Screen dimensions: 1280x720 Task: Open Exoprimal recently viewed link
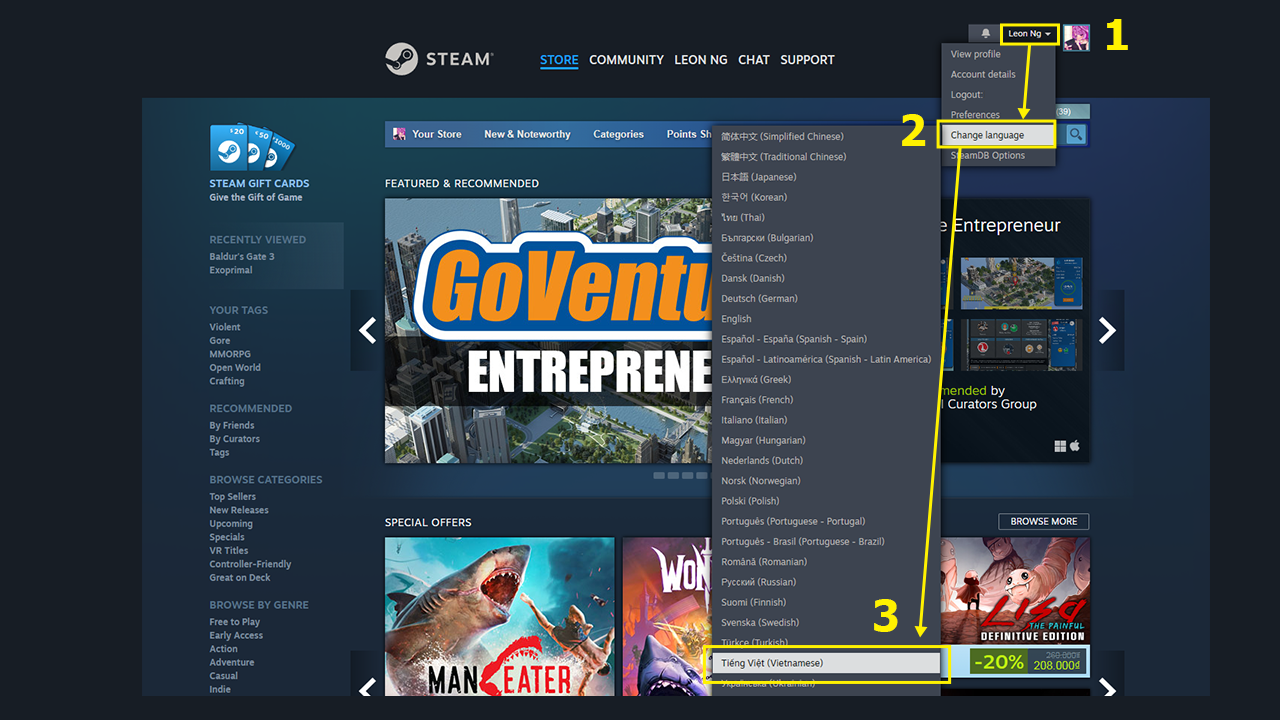click(230, 270)
